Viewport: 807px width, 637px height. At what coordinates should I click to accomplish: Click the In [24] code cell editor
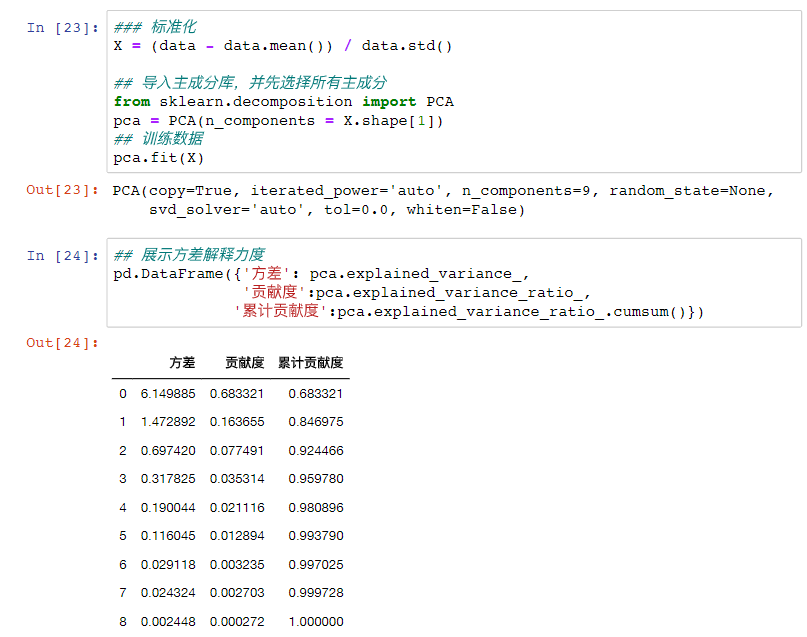coord(454,282)
